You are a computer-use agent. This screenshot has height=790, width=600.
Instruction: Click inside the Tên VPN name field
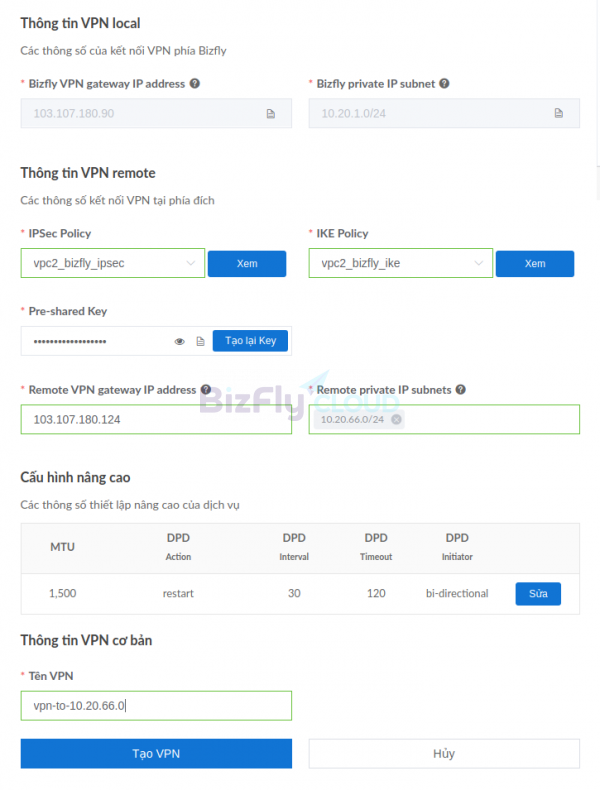tap(156, 705)
